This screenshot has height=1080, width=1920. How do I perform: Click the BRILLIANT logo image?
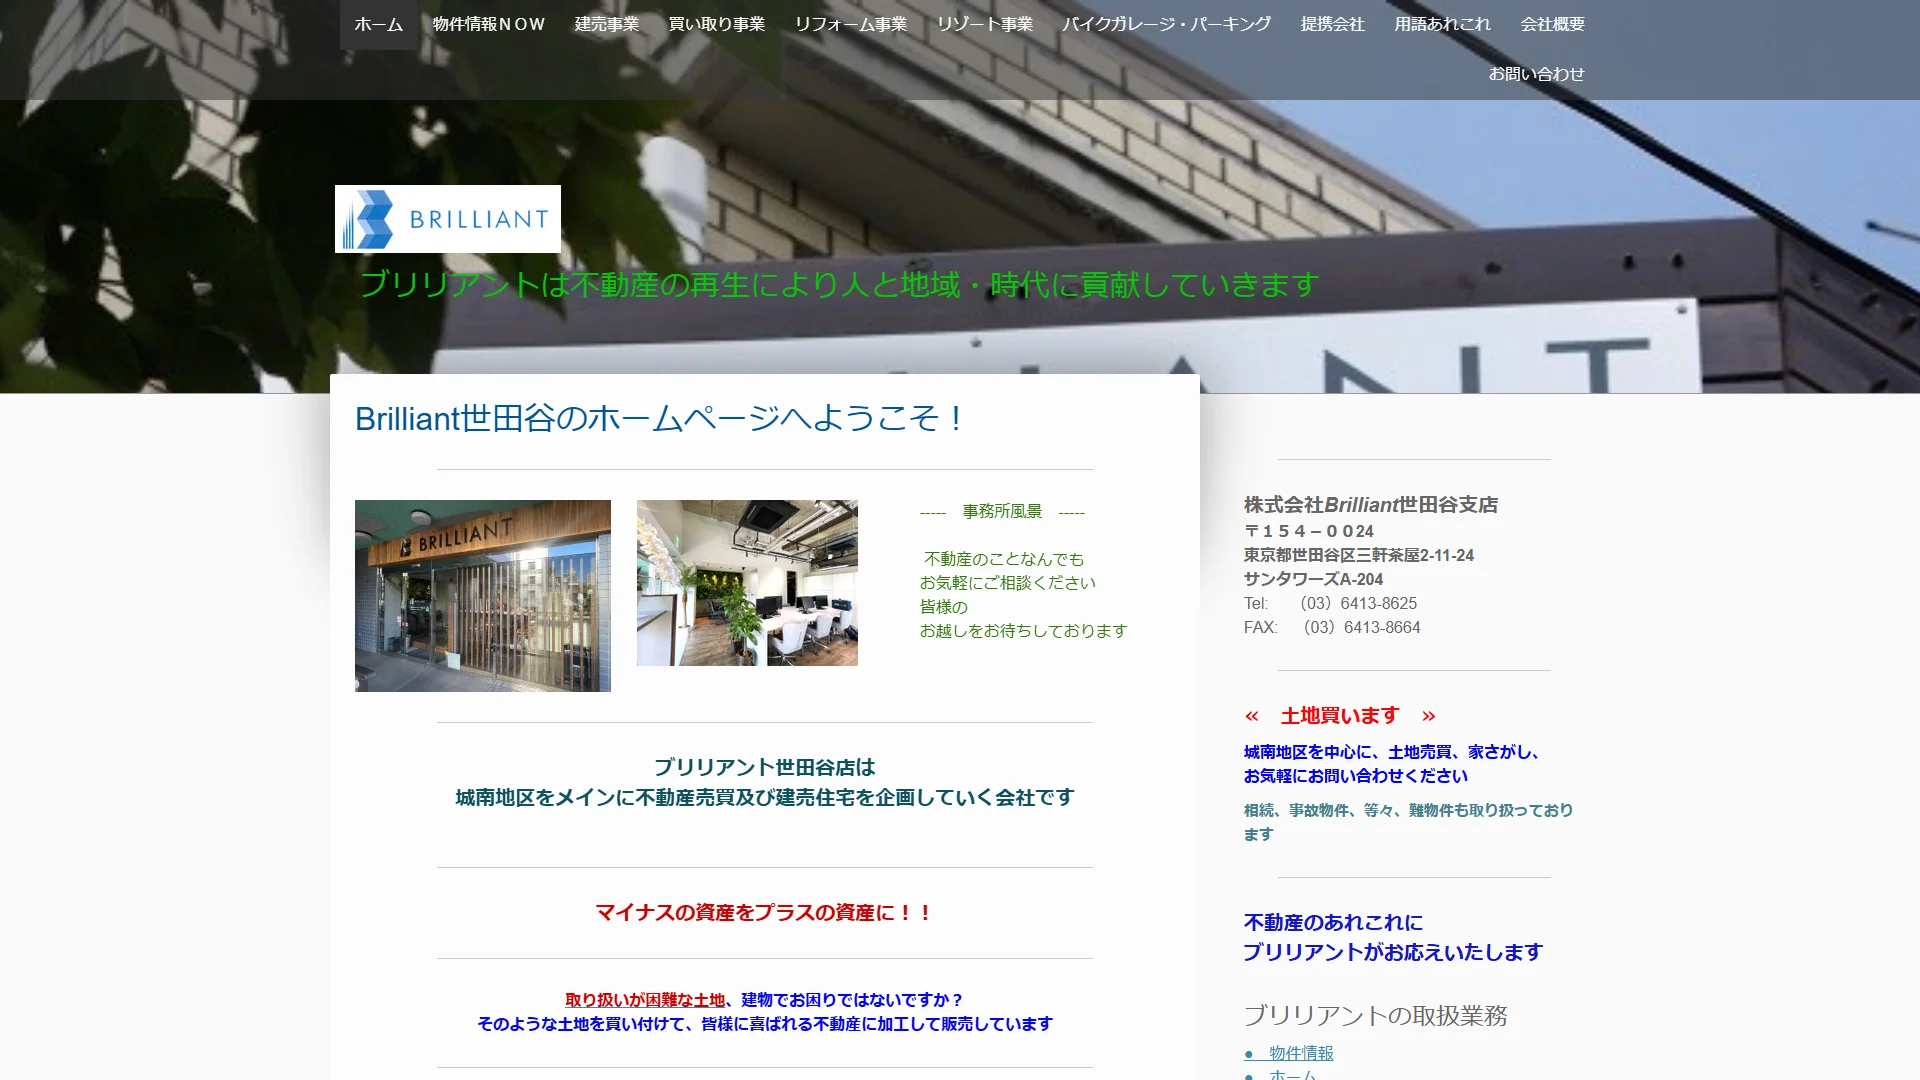coord(448,219)
